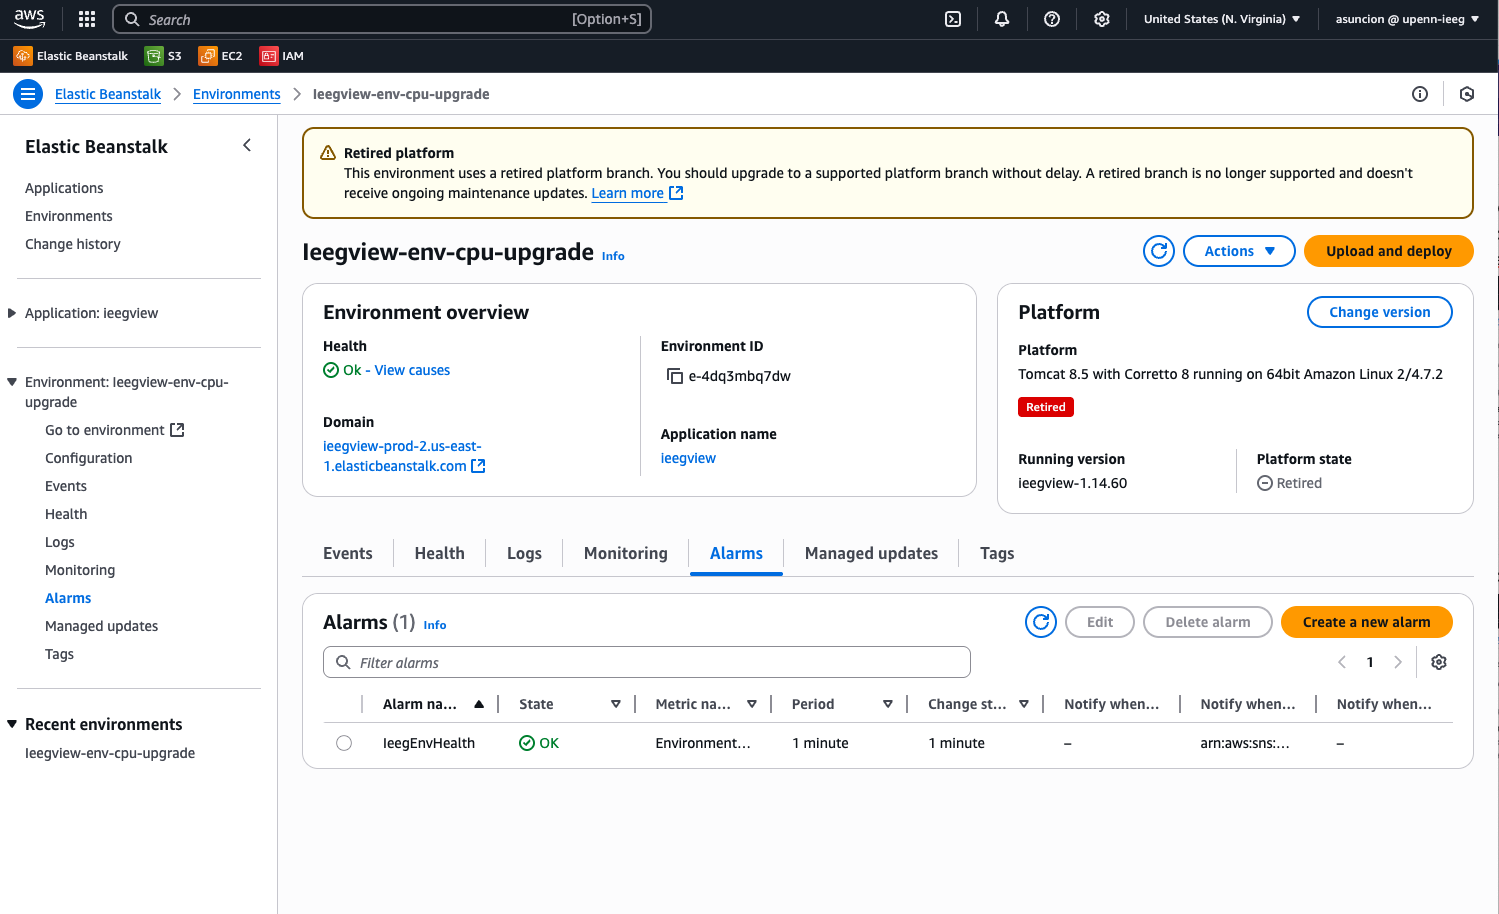Switch to the Logs tab
This screenshot has width=1499, height=914.
[x=524, y=553]
